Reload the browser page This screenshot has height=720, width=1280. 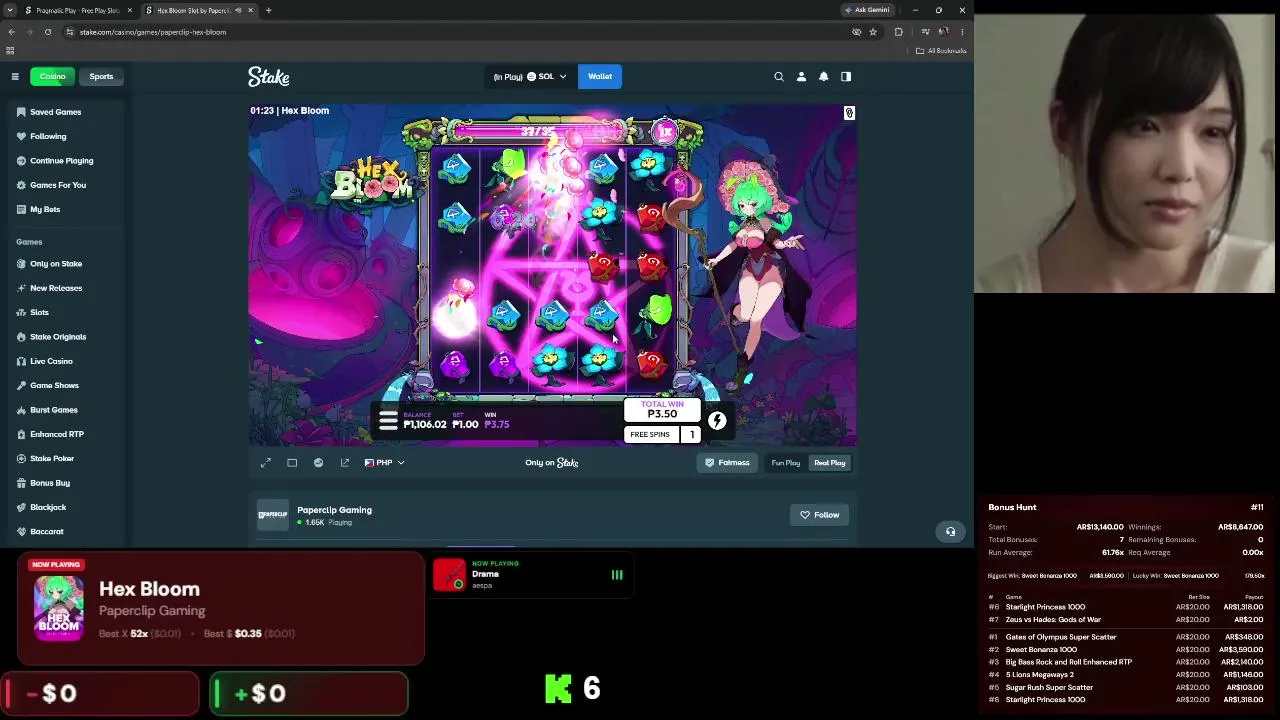coord(47,32)
